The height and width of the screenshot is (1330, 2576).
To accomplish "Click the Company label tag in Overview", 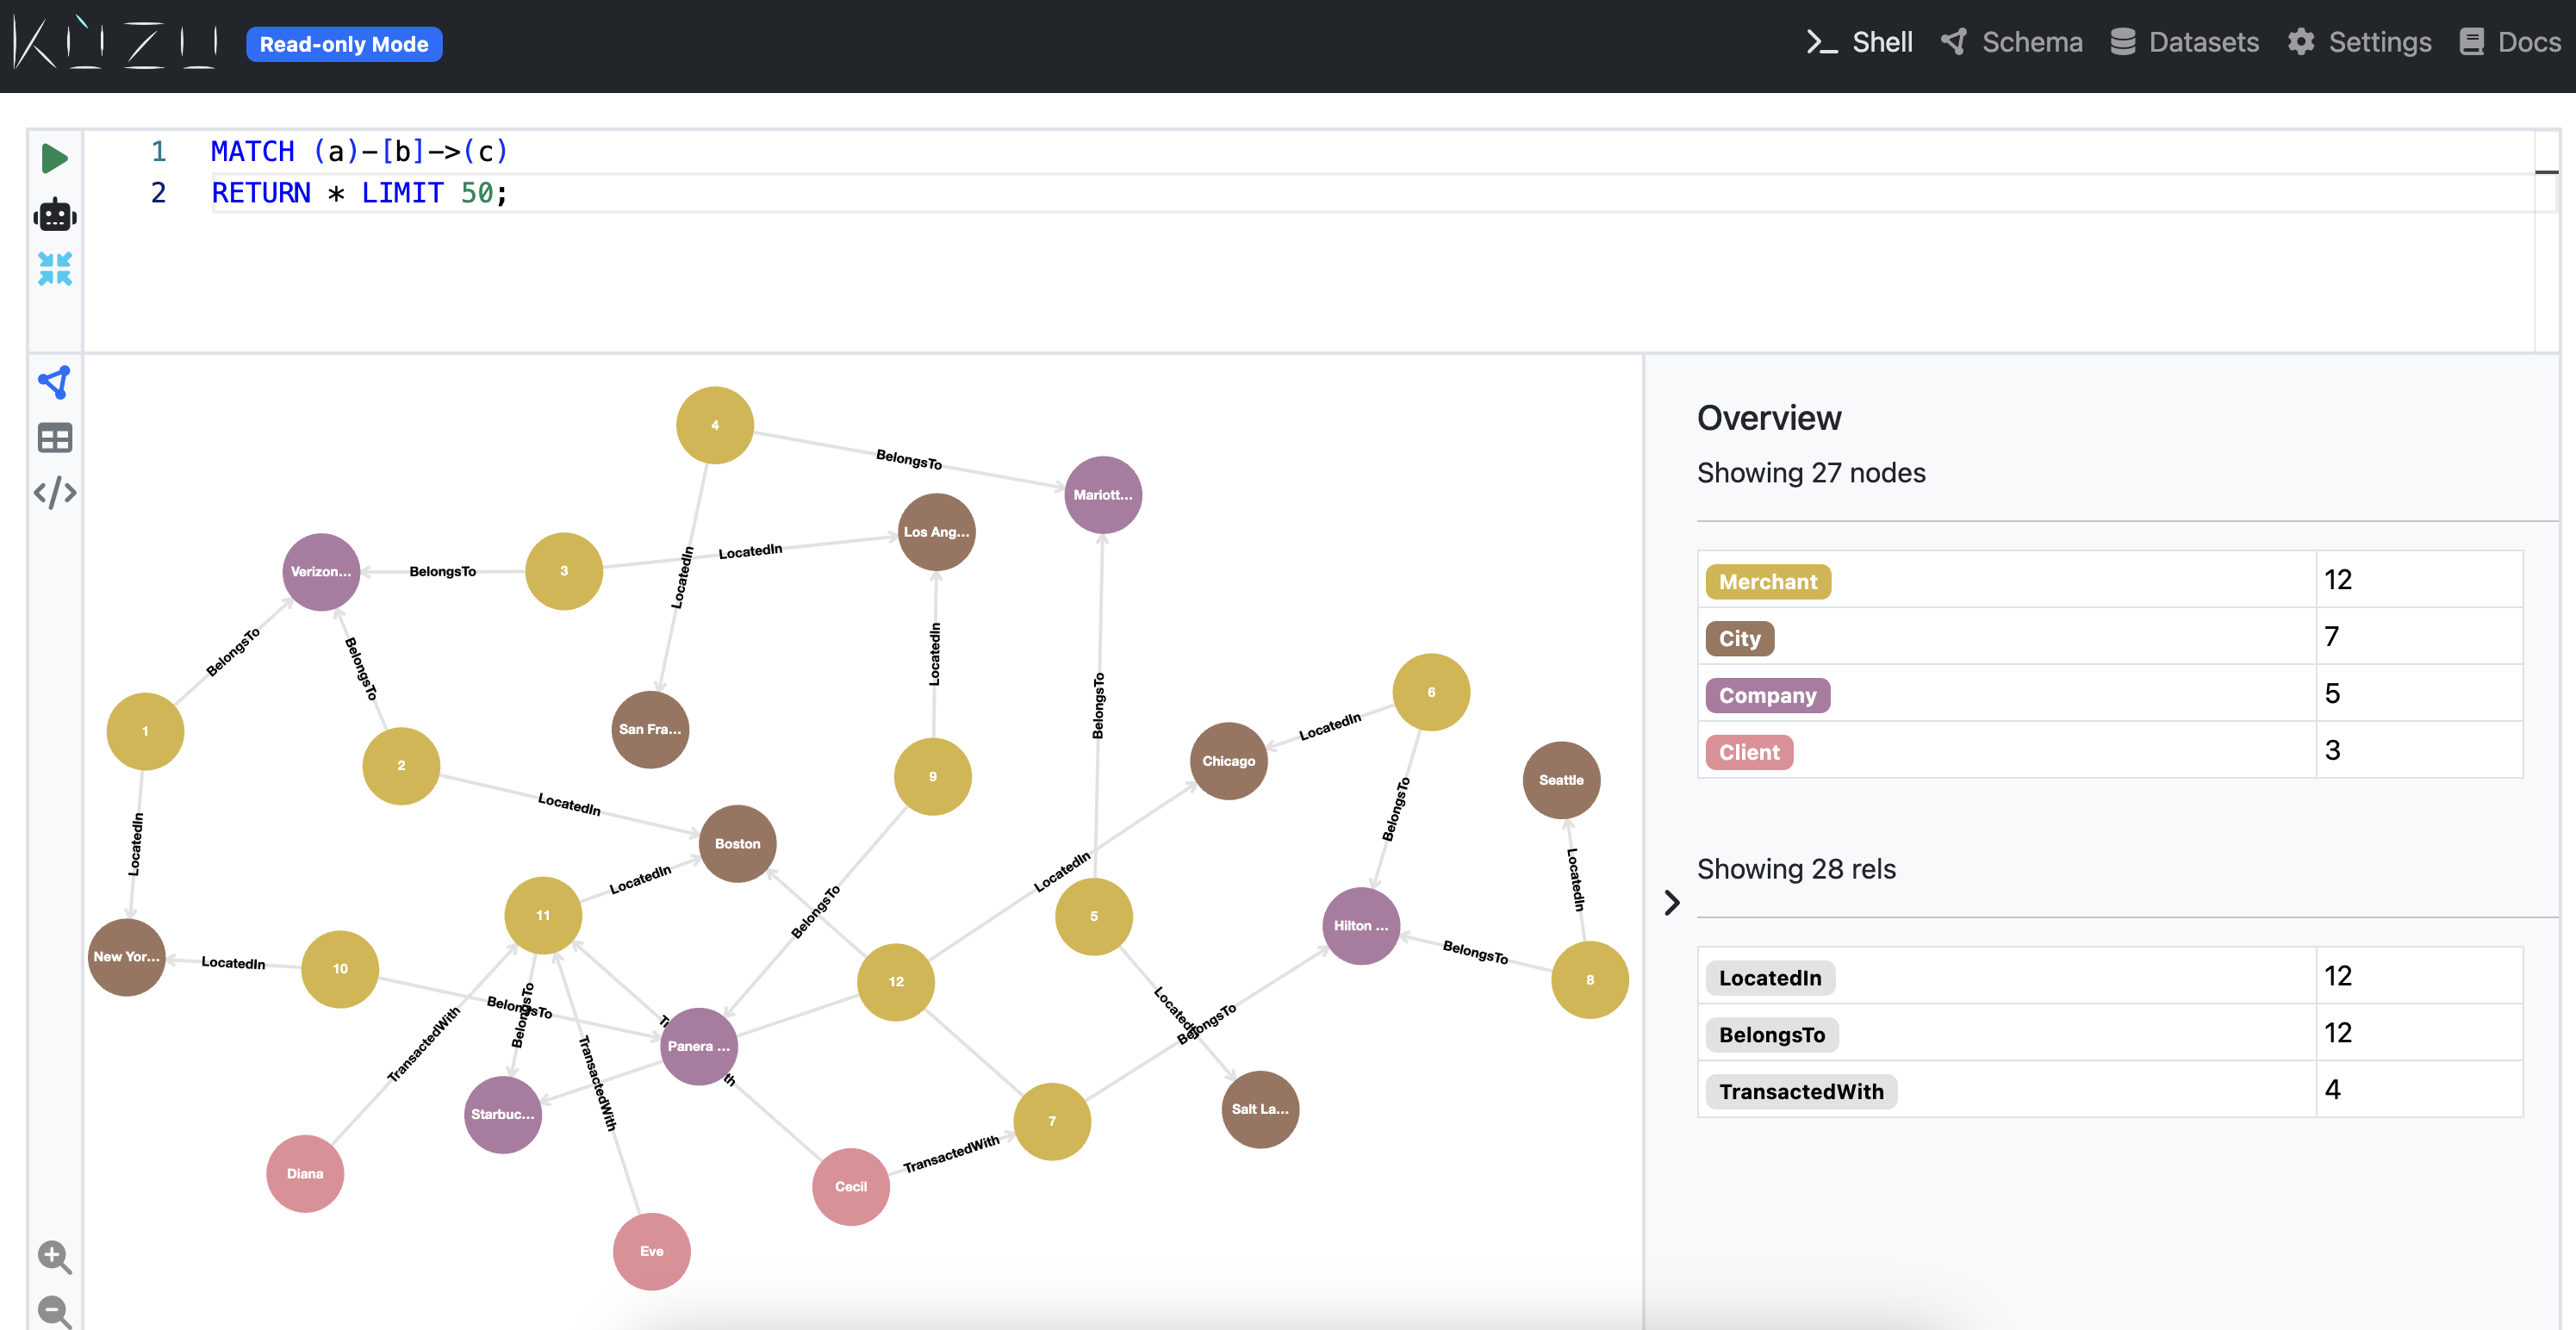I will tap(1767, 695).
